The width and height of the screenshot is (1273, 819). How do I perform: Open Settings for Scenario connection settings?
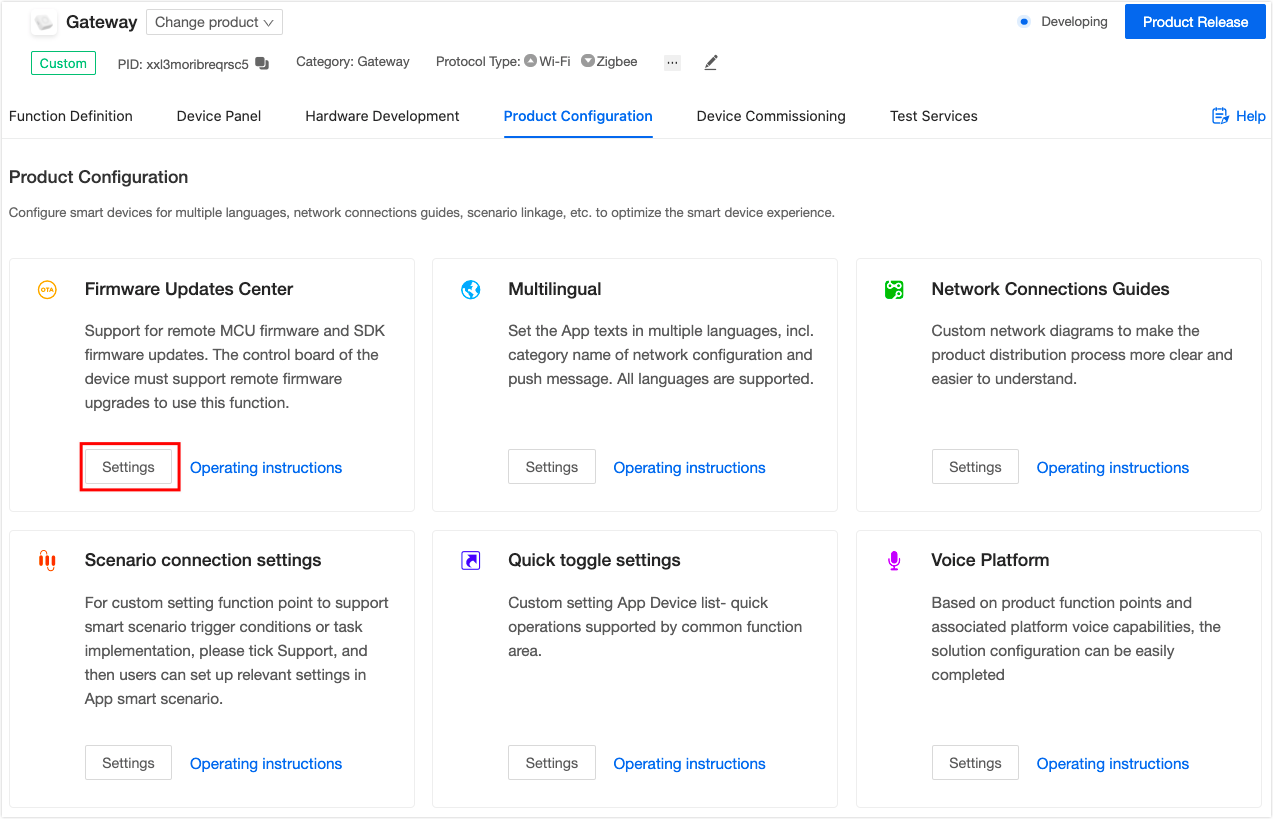128,763
